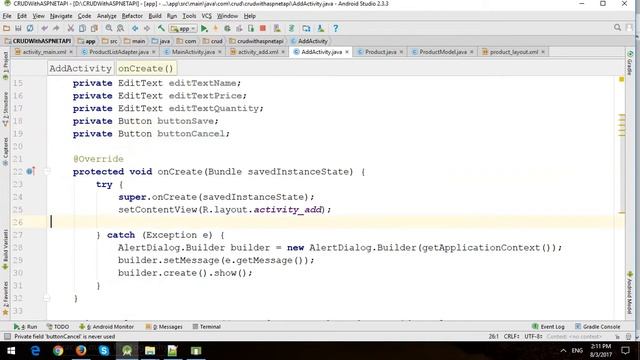Open the Run tool window button
The image size is (640, 360).
(25, 327)
